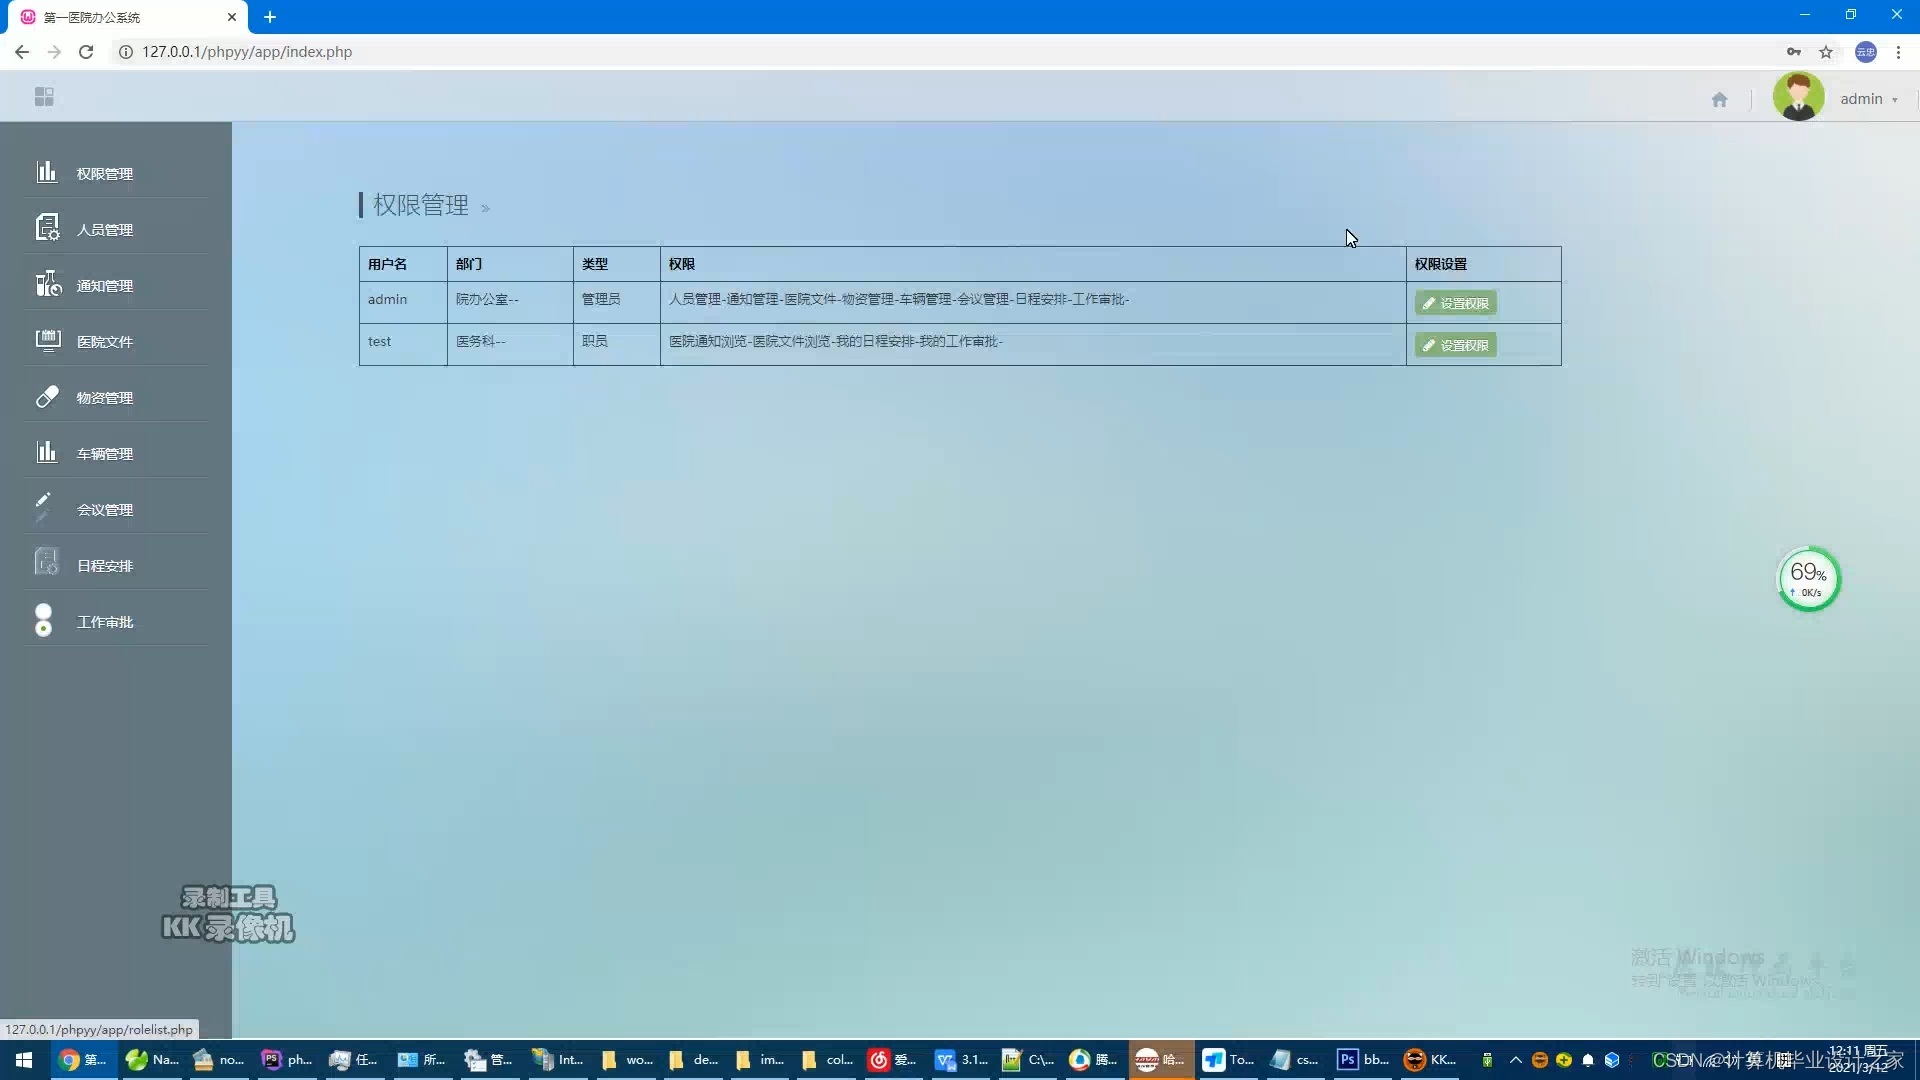Toggle sidebar with grid icon at top-left
The image size is (1920, 1080).
point(44,97)
